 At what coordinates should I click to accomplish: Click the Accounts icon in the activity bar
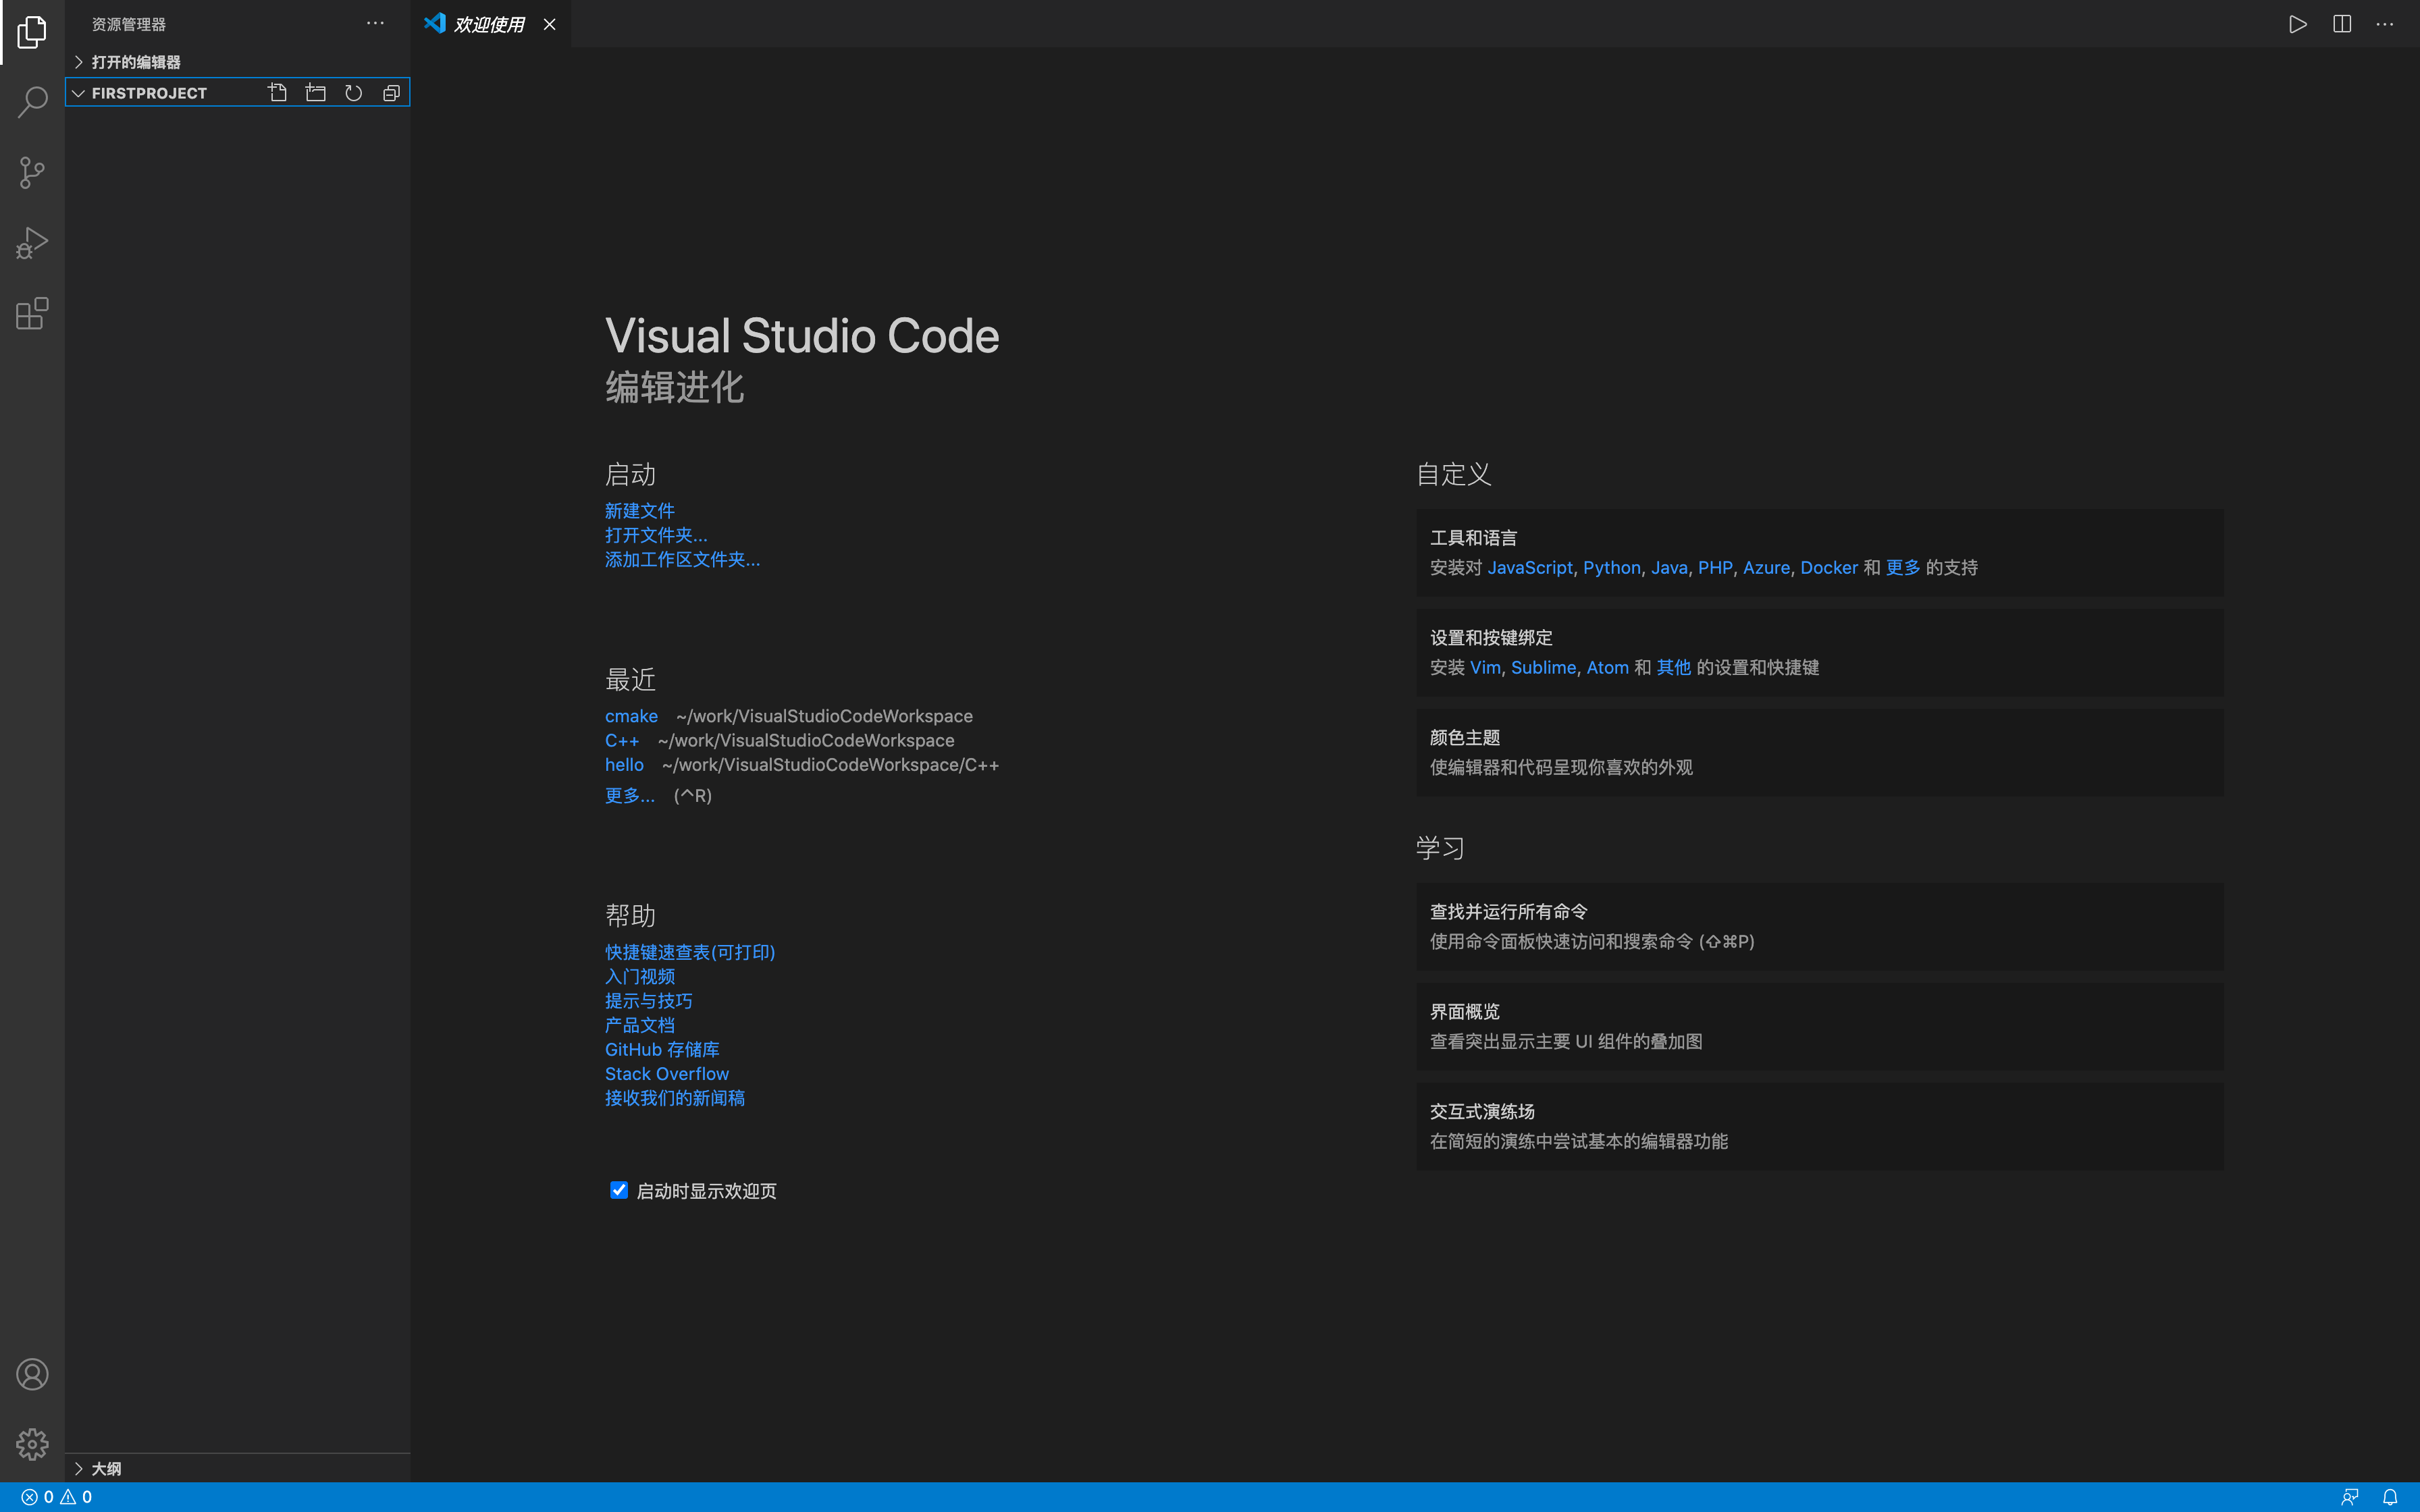(32, 1374)
